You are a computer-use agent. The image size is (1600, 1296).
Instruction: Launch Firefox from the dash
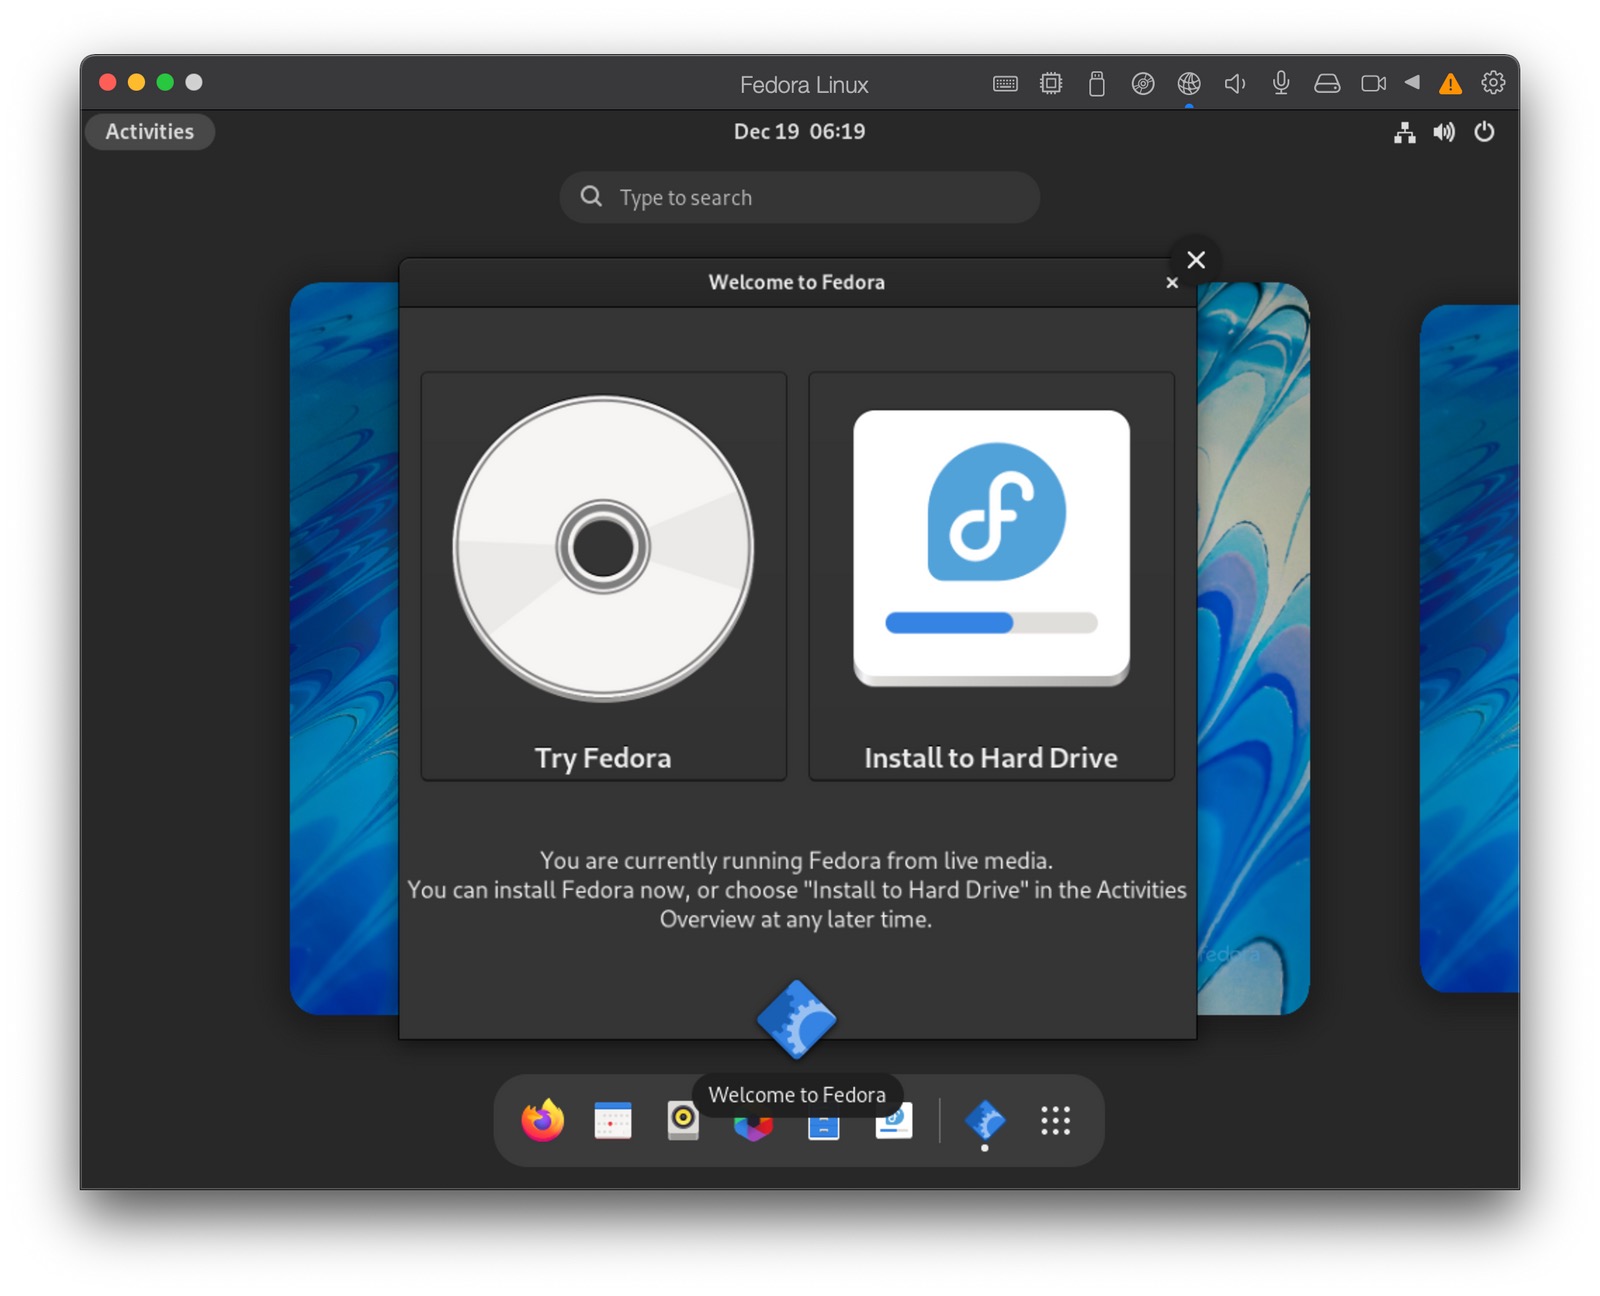[543, 1120]
